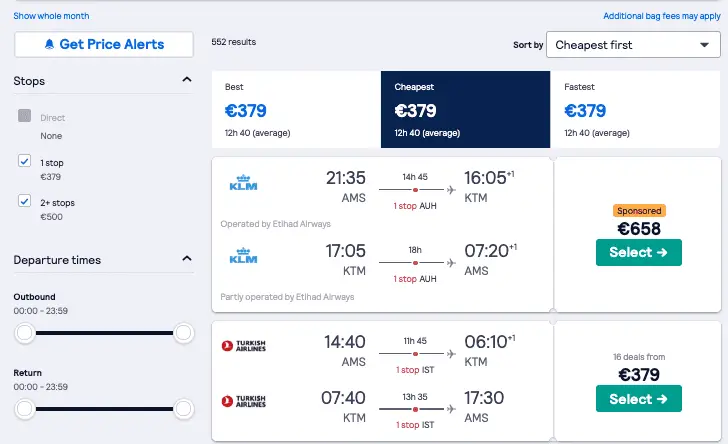Switch to the Best €379 tab
The width and height of the screenshot is (728, 444).
(x=296, y=109)
